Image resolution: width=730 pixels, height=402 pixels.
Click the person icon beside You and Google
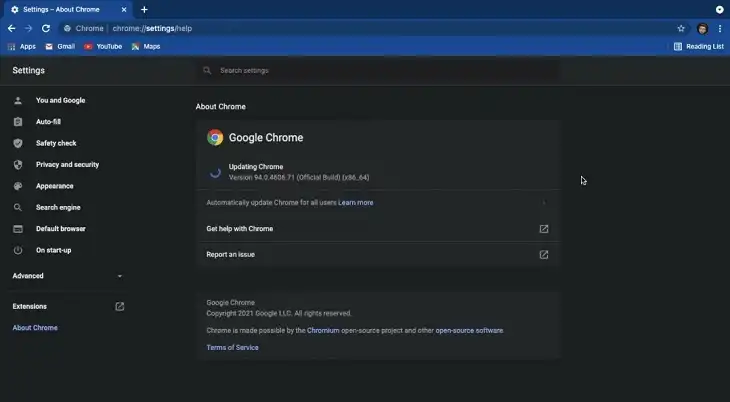coord(18,100)
